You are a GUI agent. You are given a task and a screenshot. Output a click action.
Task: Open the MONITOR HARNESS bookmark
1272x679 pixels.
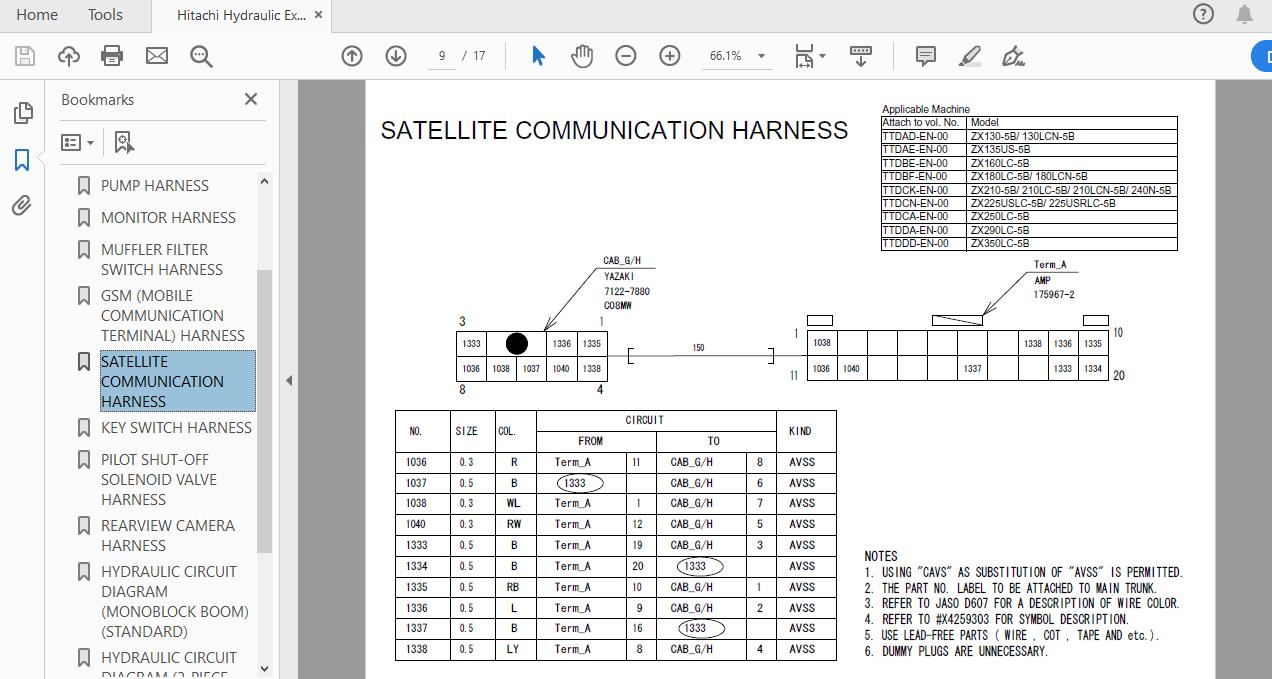click(x=168, y=217)
